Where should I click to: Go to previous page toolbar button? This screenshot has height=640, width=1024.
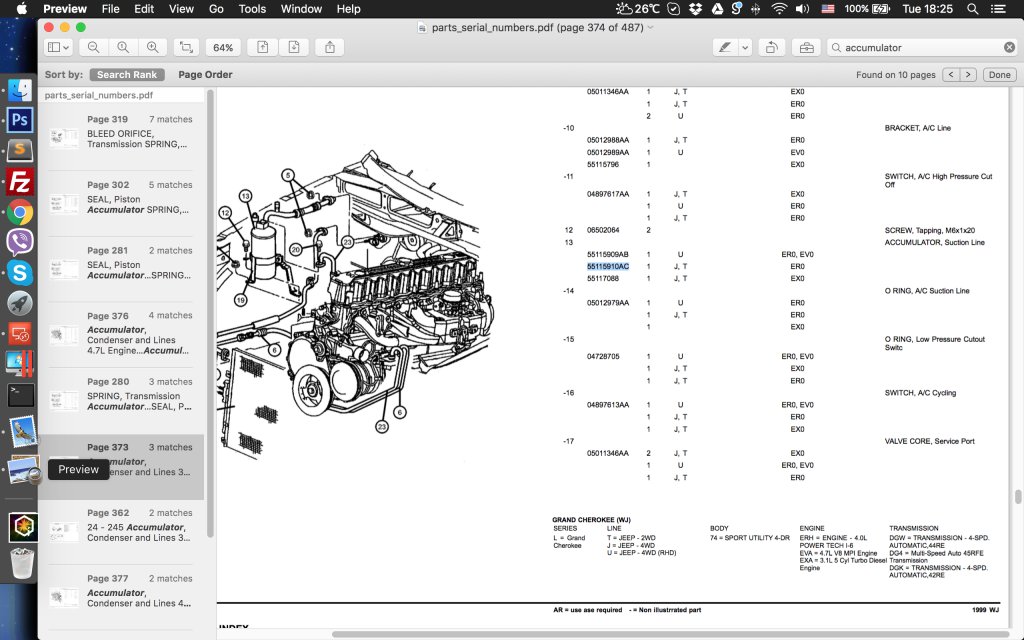(263, 47)
